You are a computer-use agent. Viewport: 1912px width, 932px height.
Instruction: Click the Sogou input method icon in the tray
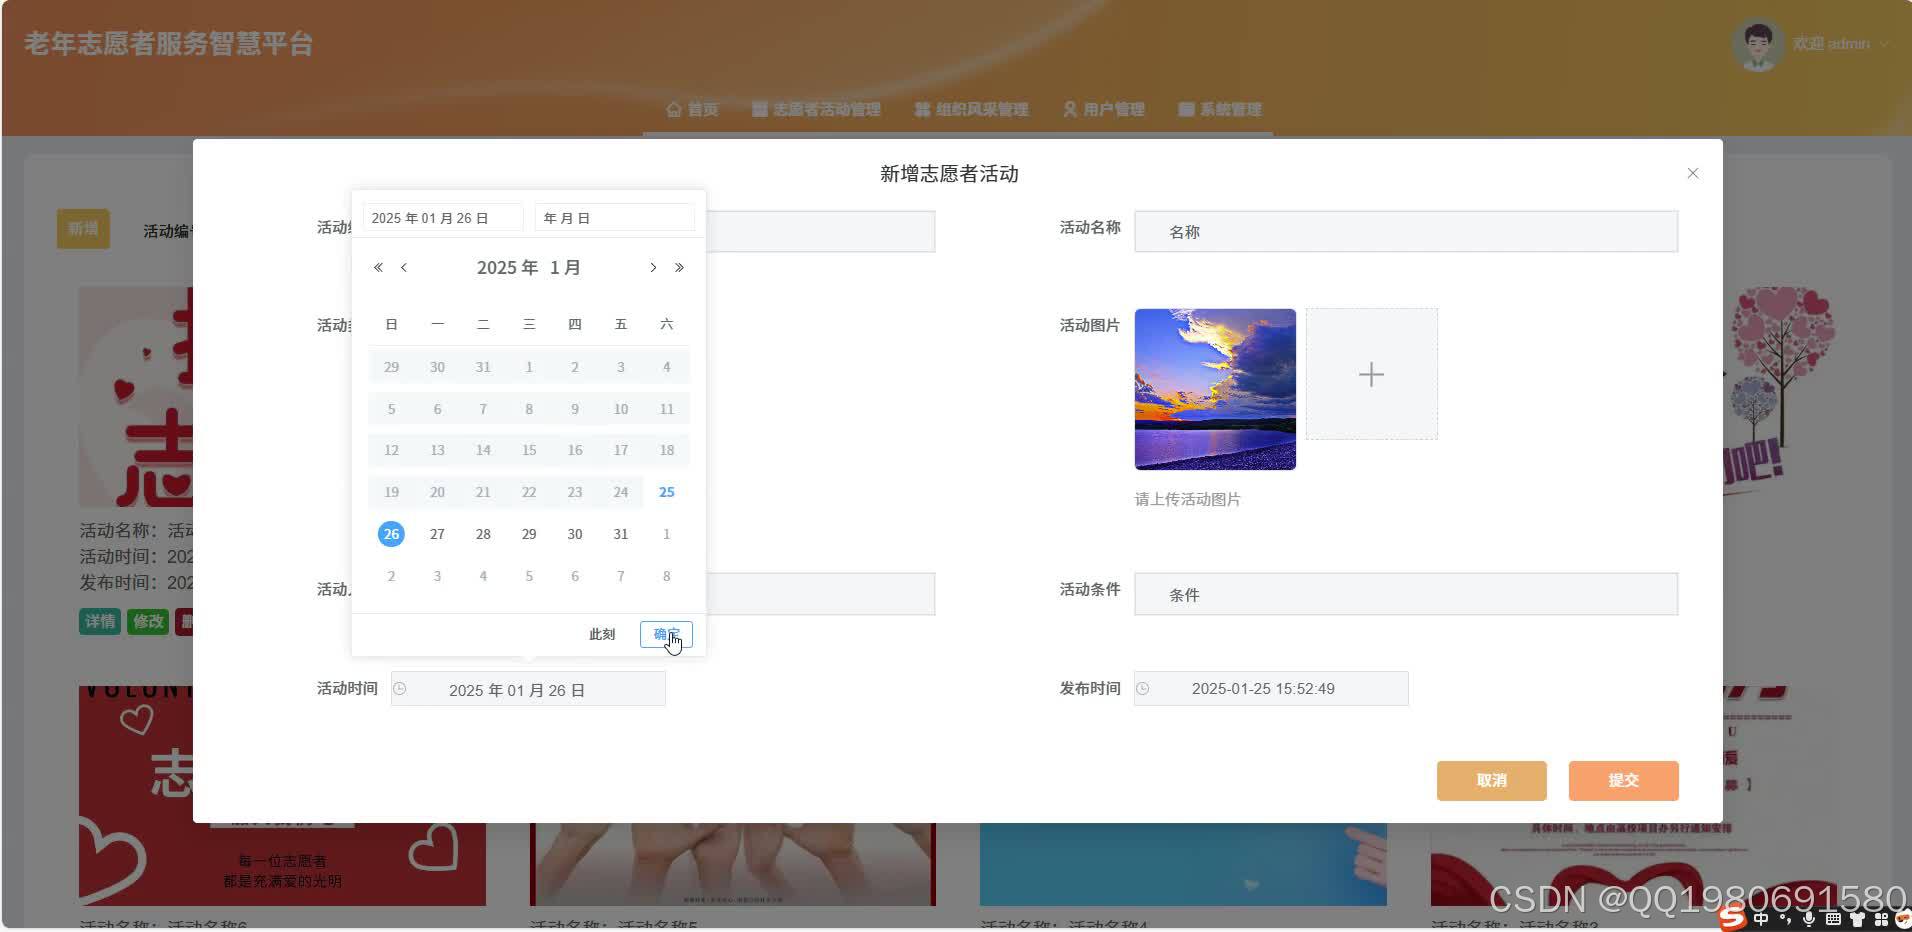[1733, 919]
